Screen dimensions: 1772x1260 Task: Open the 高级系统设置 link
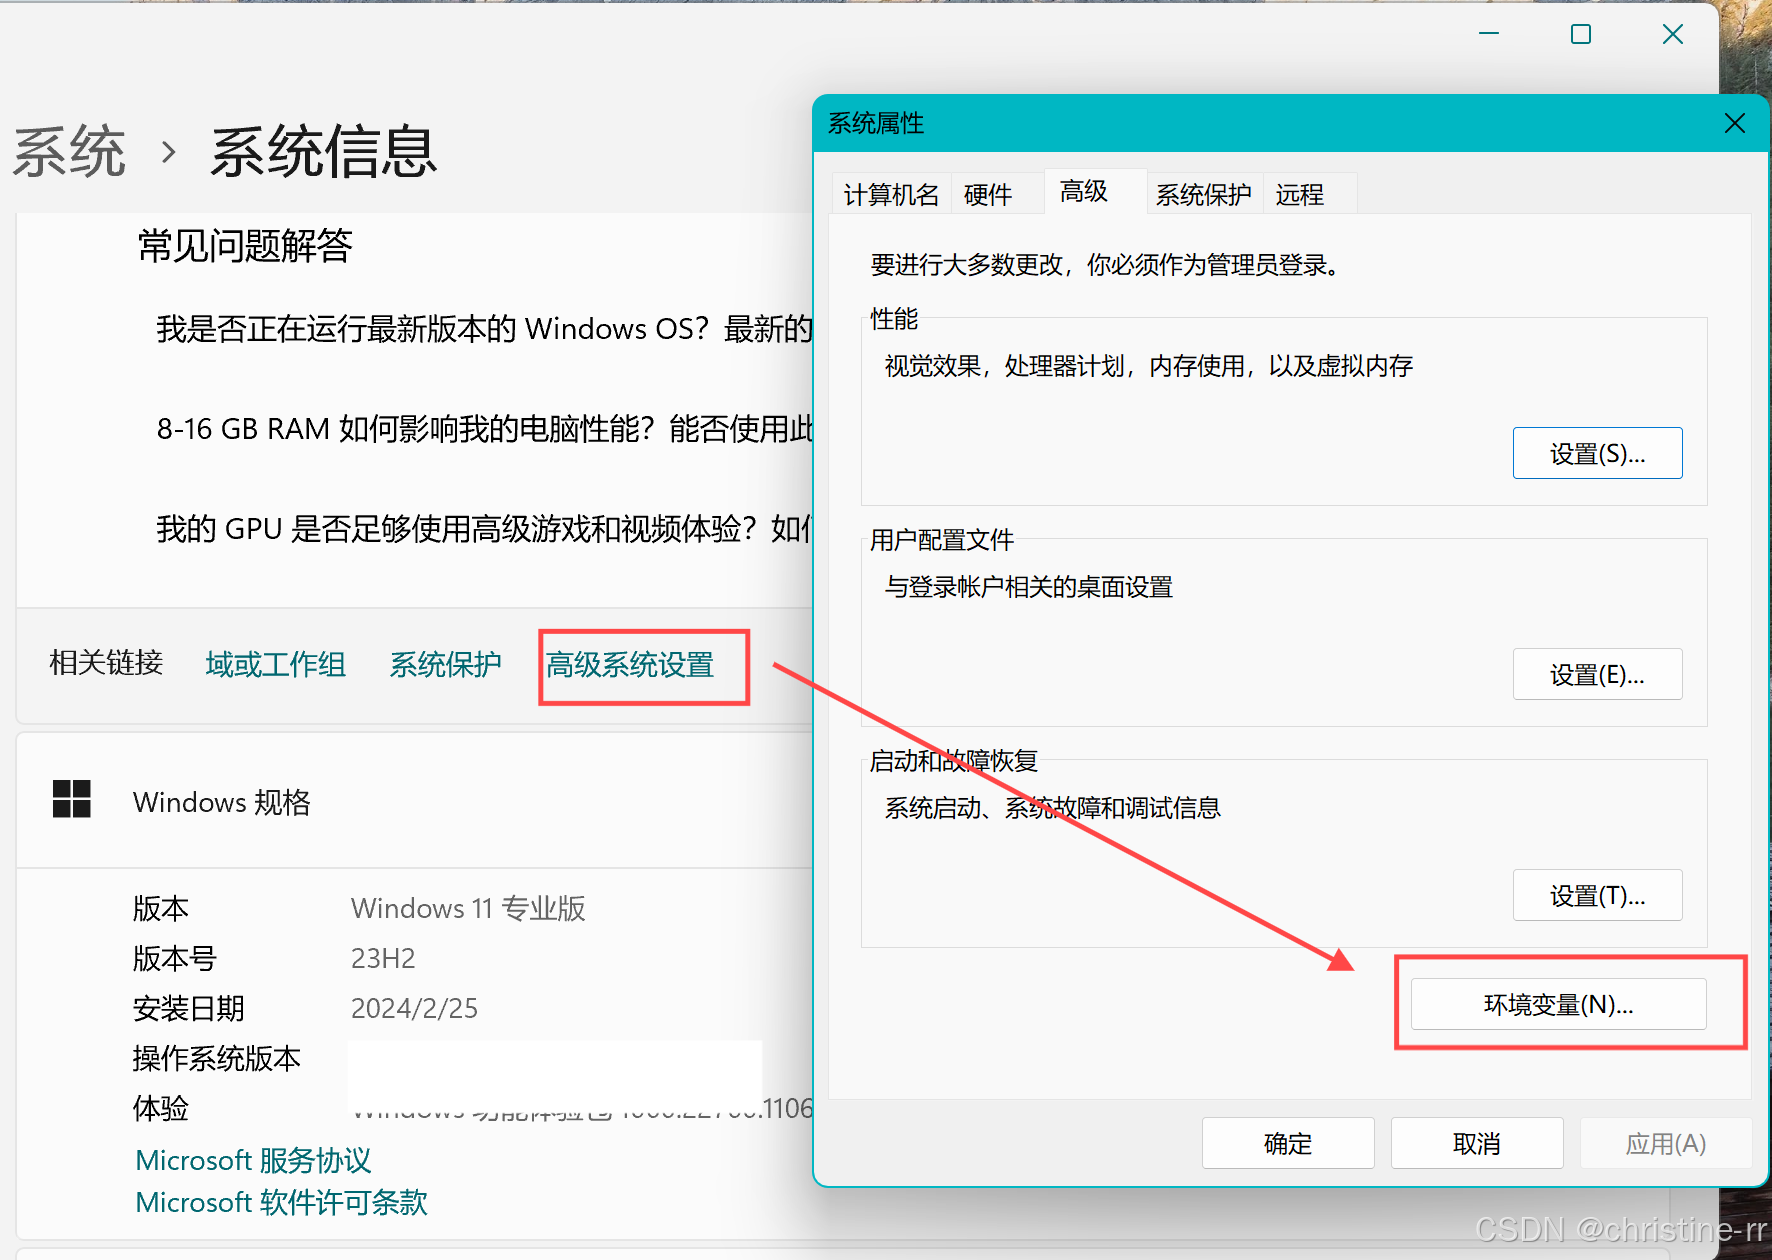630,665
